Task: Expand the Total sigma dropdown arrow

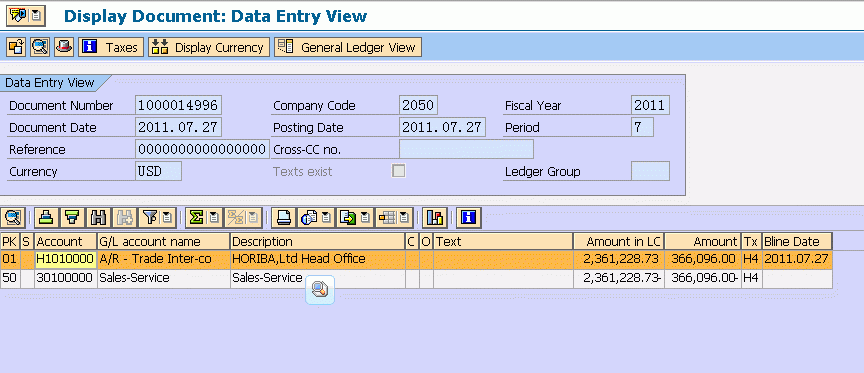Action: tap(215, 218)
